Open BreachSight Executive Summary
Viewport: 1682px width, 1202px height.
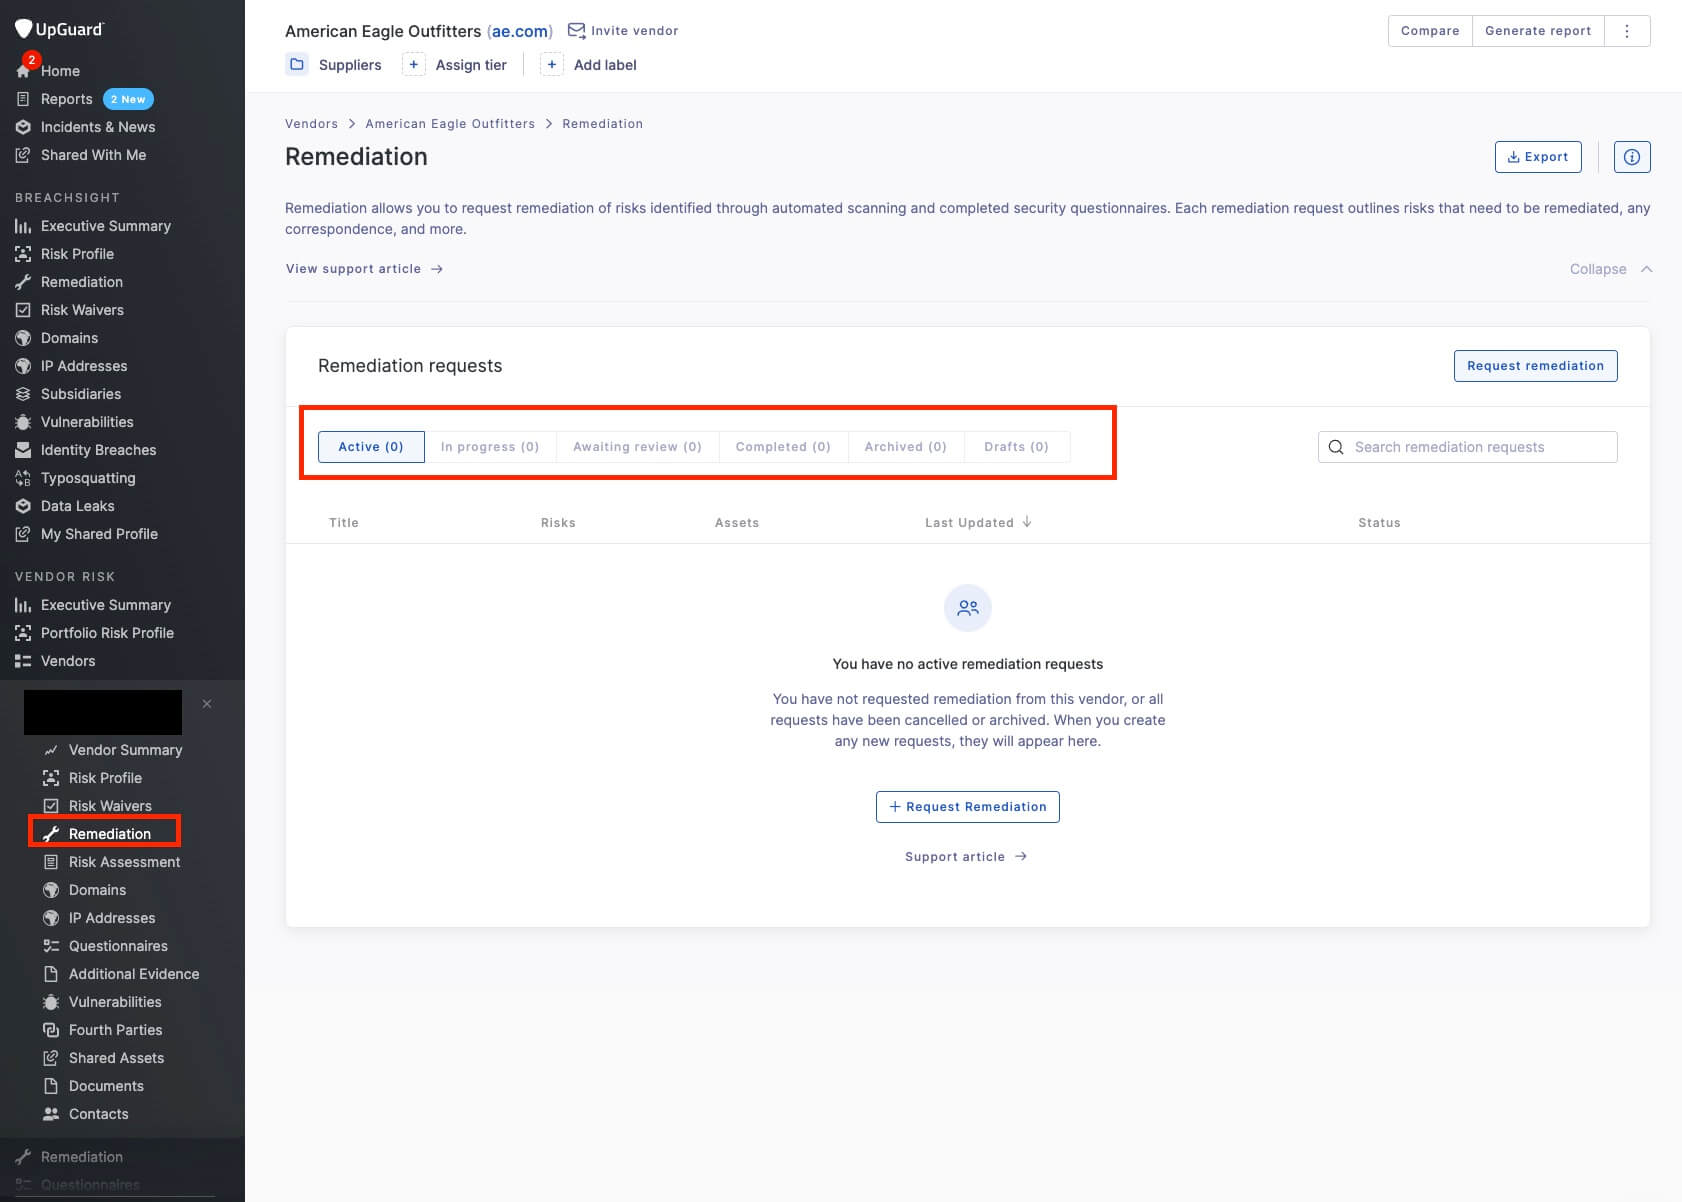pyautogui.click(x=105, y=226)
